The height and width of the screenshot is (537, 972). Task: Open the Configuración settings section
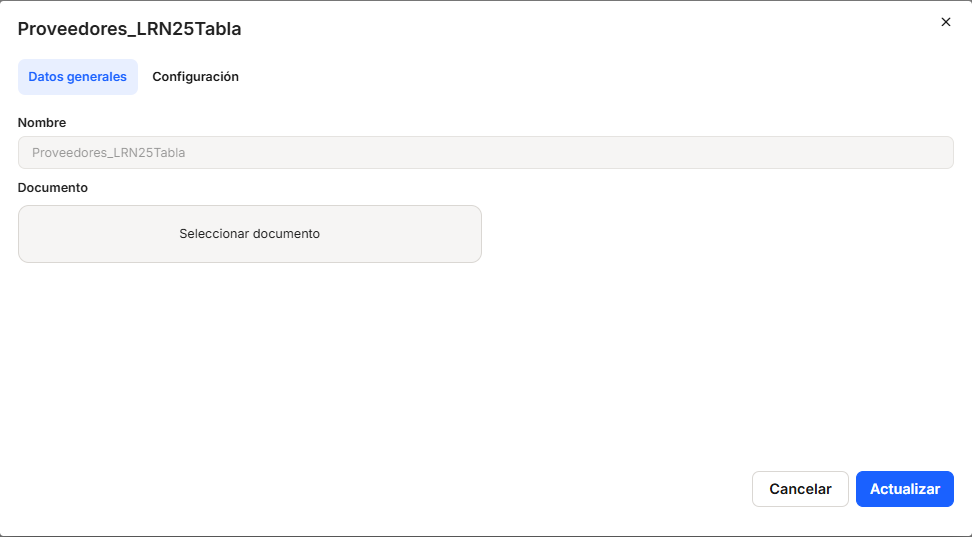195,77
